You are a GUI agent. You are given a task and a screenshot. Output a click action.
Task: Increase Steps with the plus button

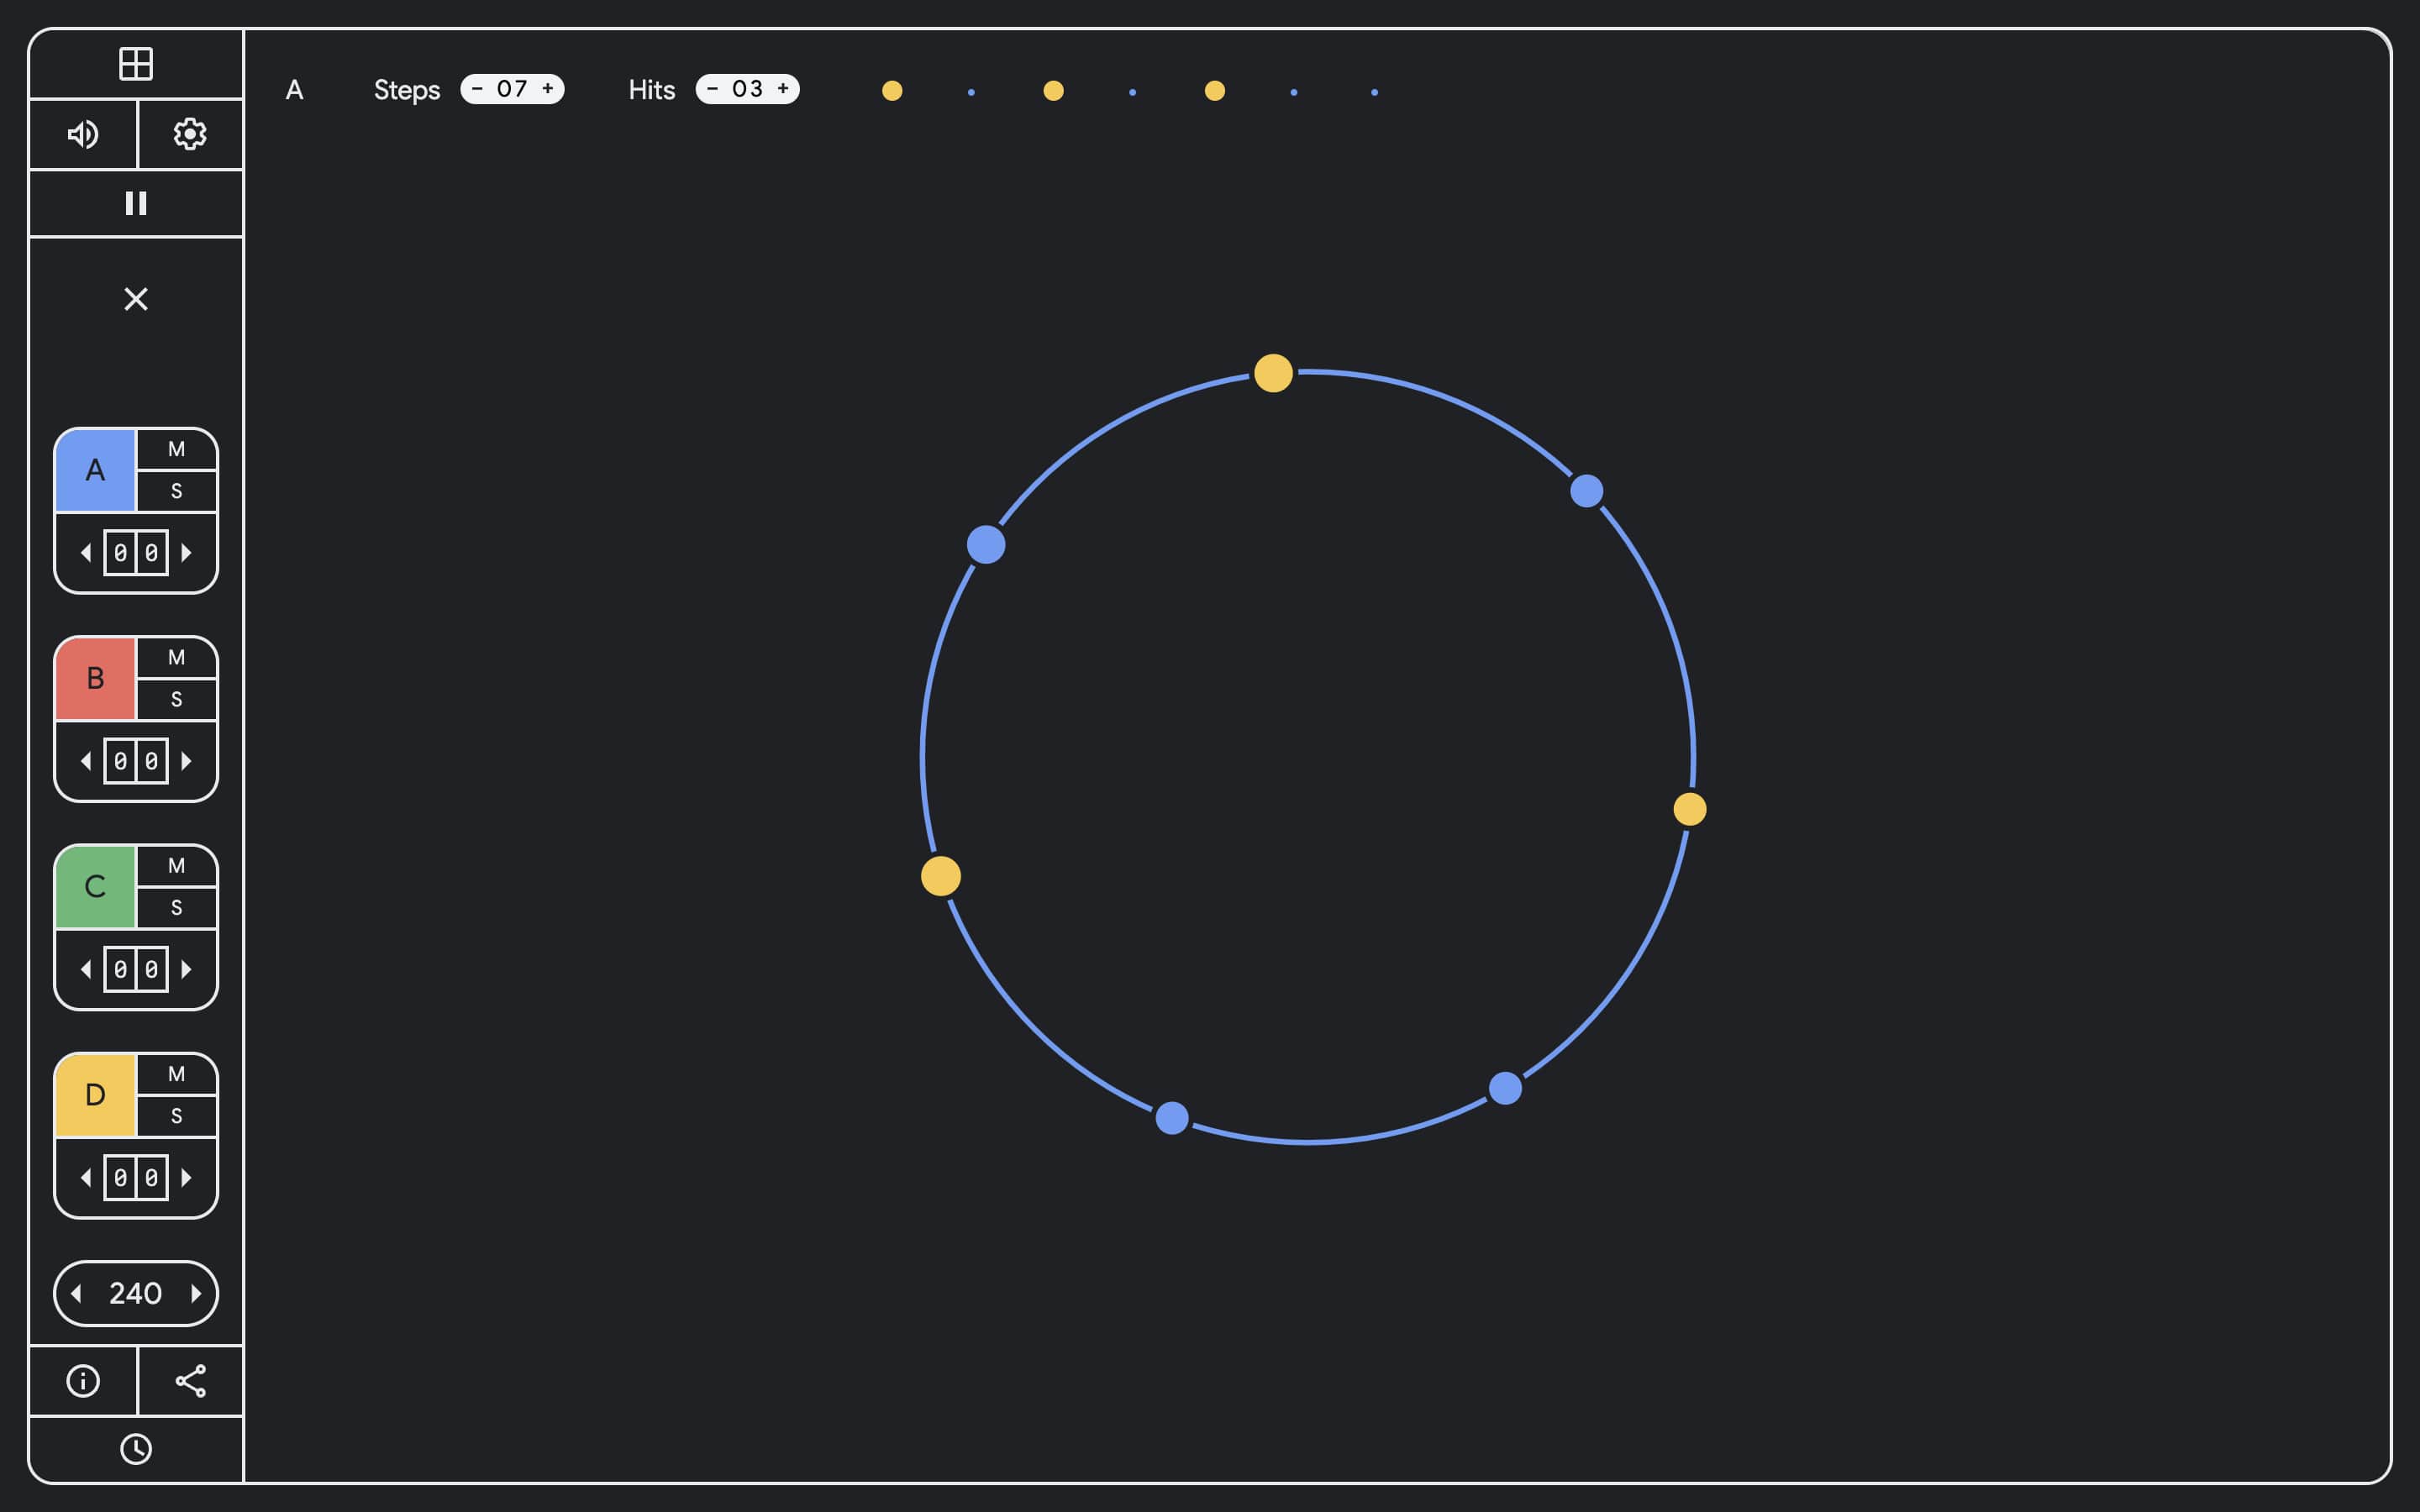pos(548,89)
